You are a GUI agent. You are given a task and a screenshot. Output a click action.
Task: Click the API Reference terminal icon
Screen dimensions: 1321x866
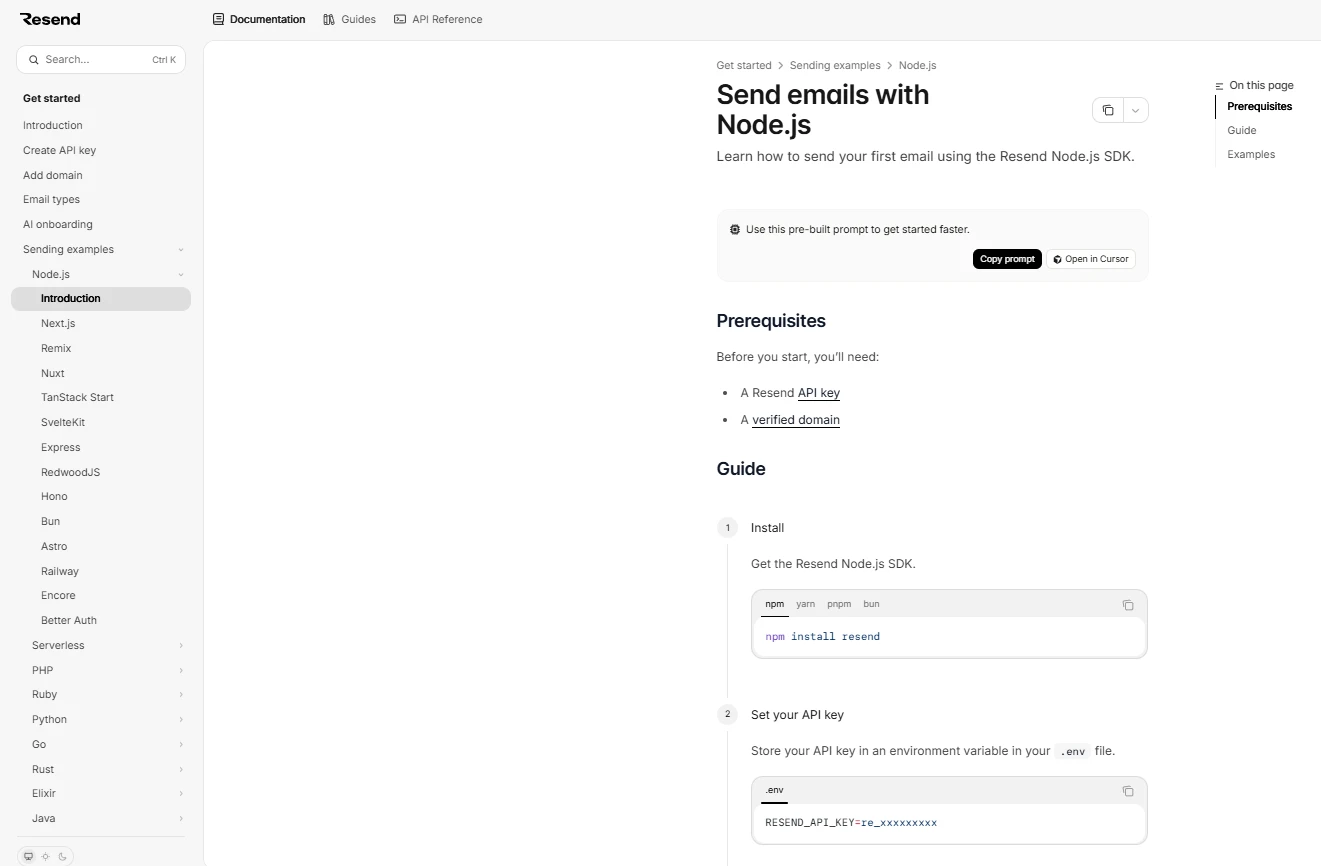click(x=400, y=19)
